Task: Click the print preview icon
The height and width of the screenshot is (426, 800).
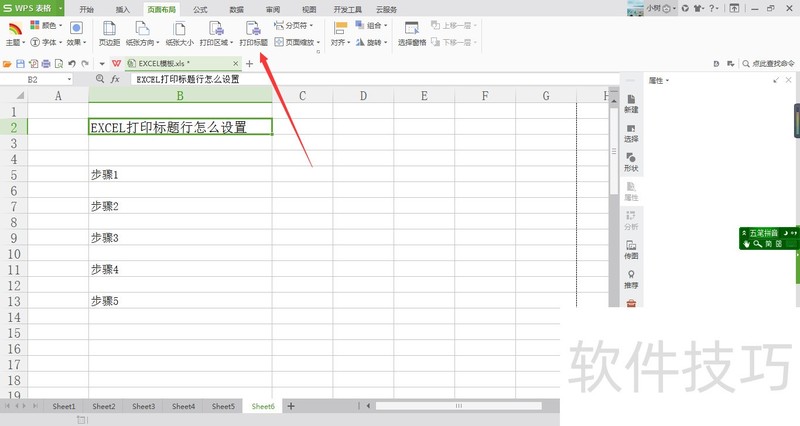Action: click(x=59, y=64)
